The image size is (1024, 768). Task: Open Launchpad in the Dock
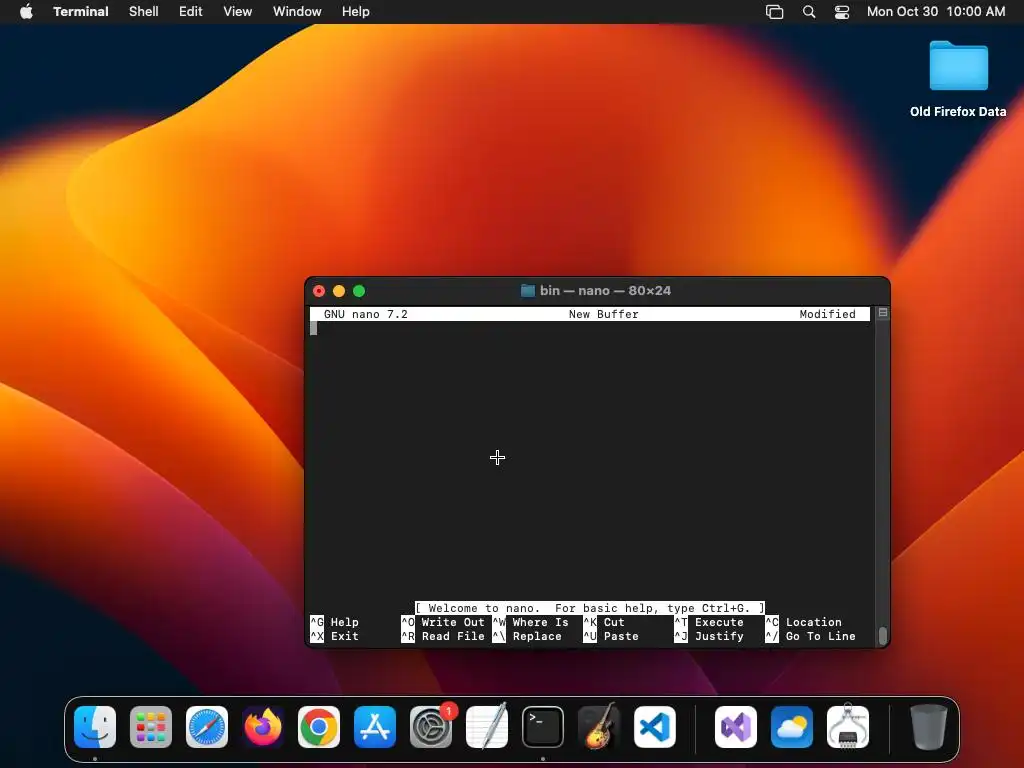pos(151,727)
